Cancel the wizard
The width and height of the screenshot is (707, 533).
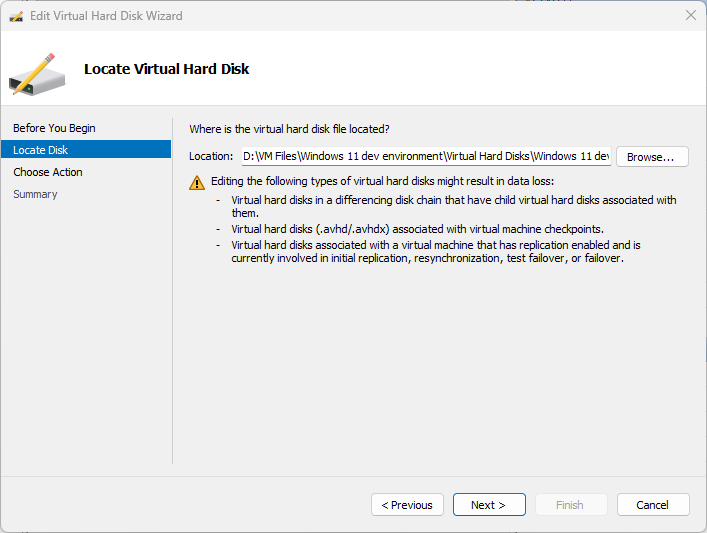[653, 505]
